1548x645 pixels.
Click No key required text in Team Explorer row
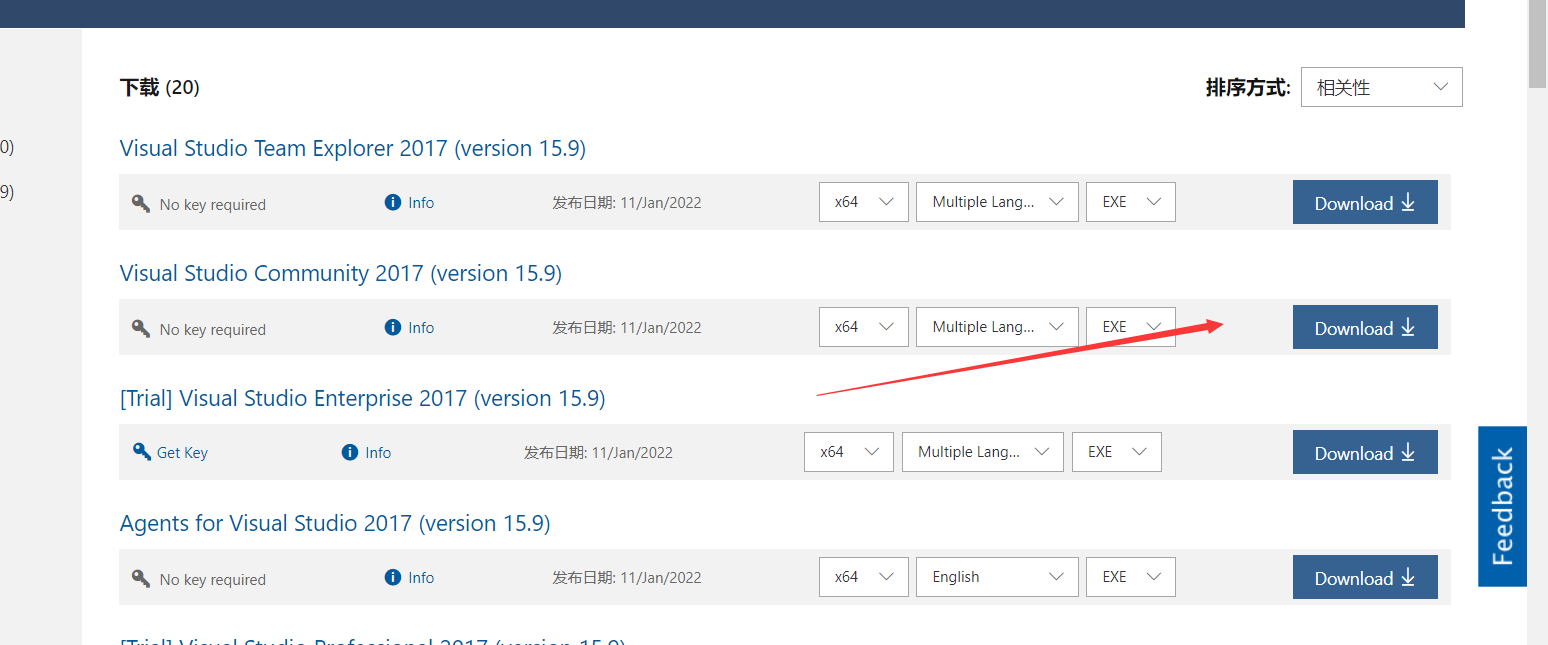click(x=213, y=204)
